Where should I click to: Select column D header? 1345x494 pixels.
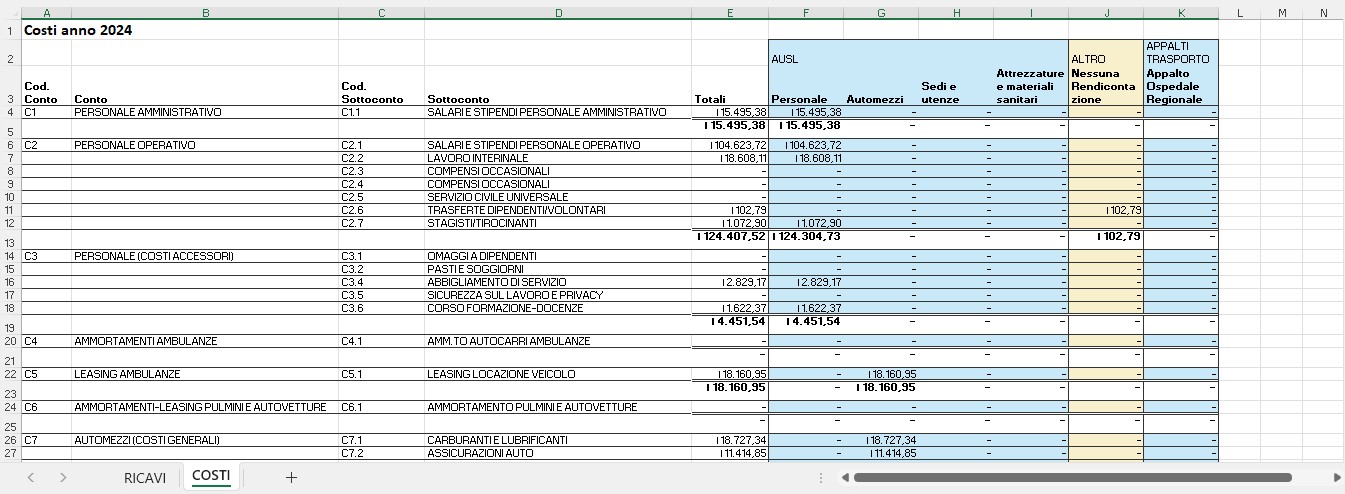click(x=558, y=13)
